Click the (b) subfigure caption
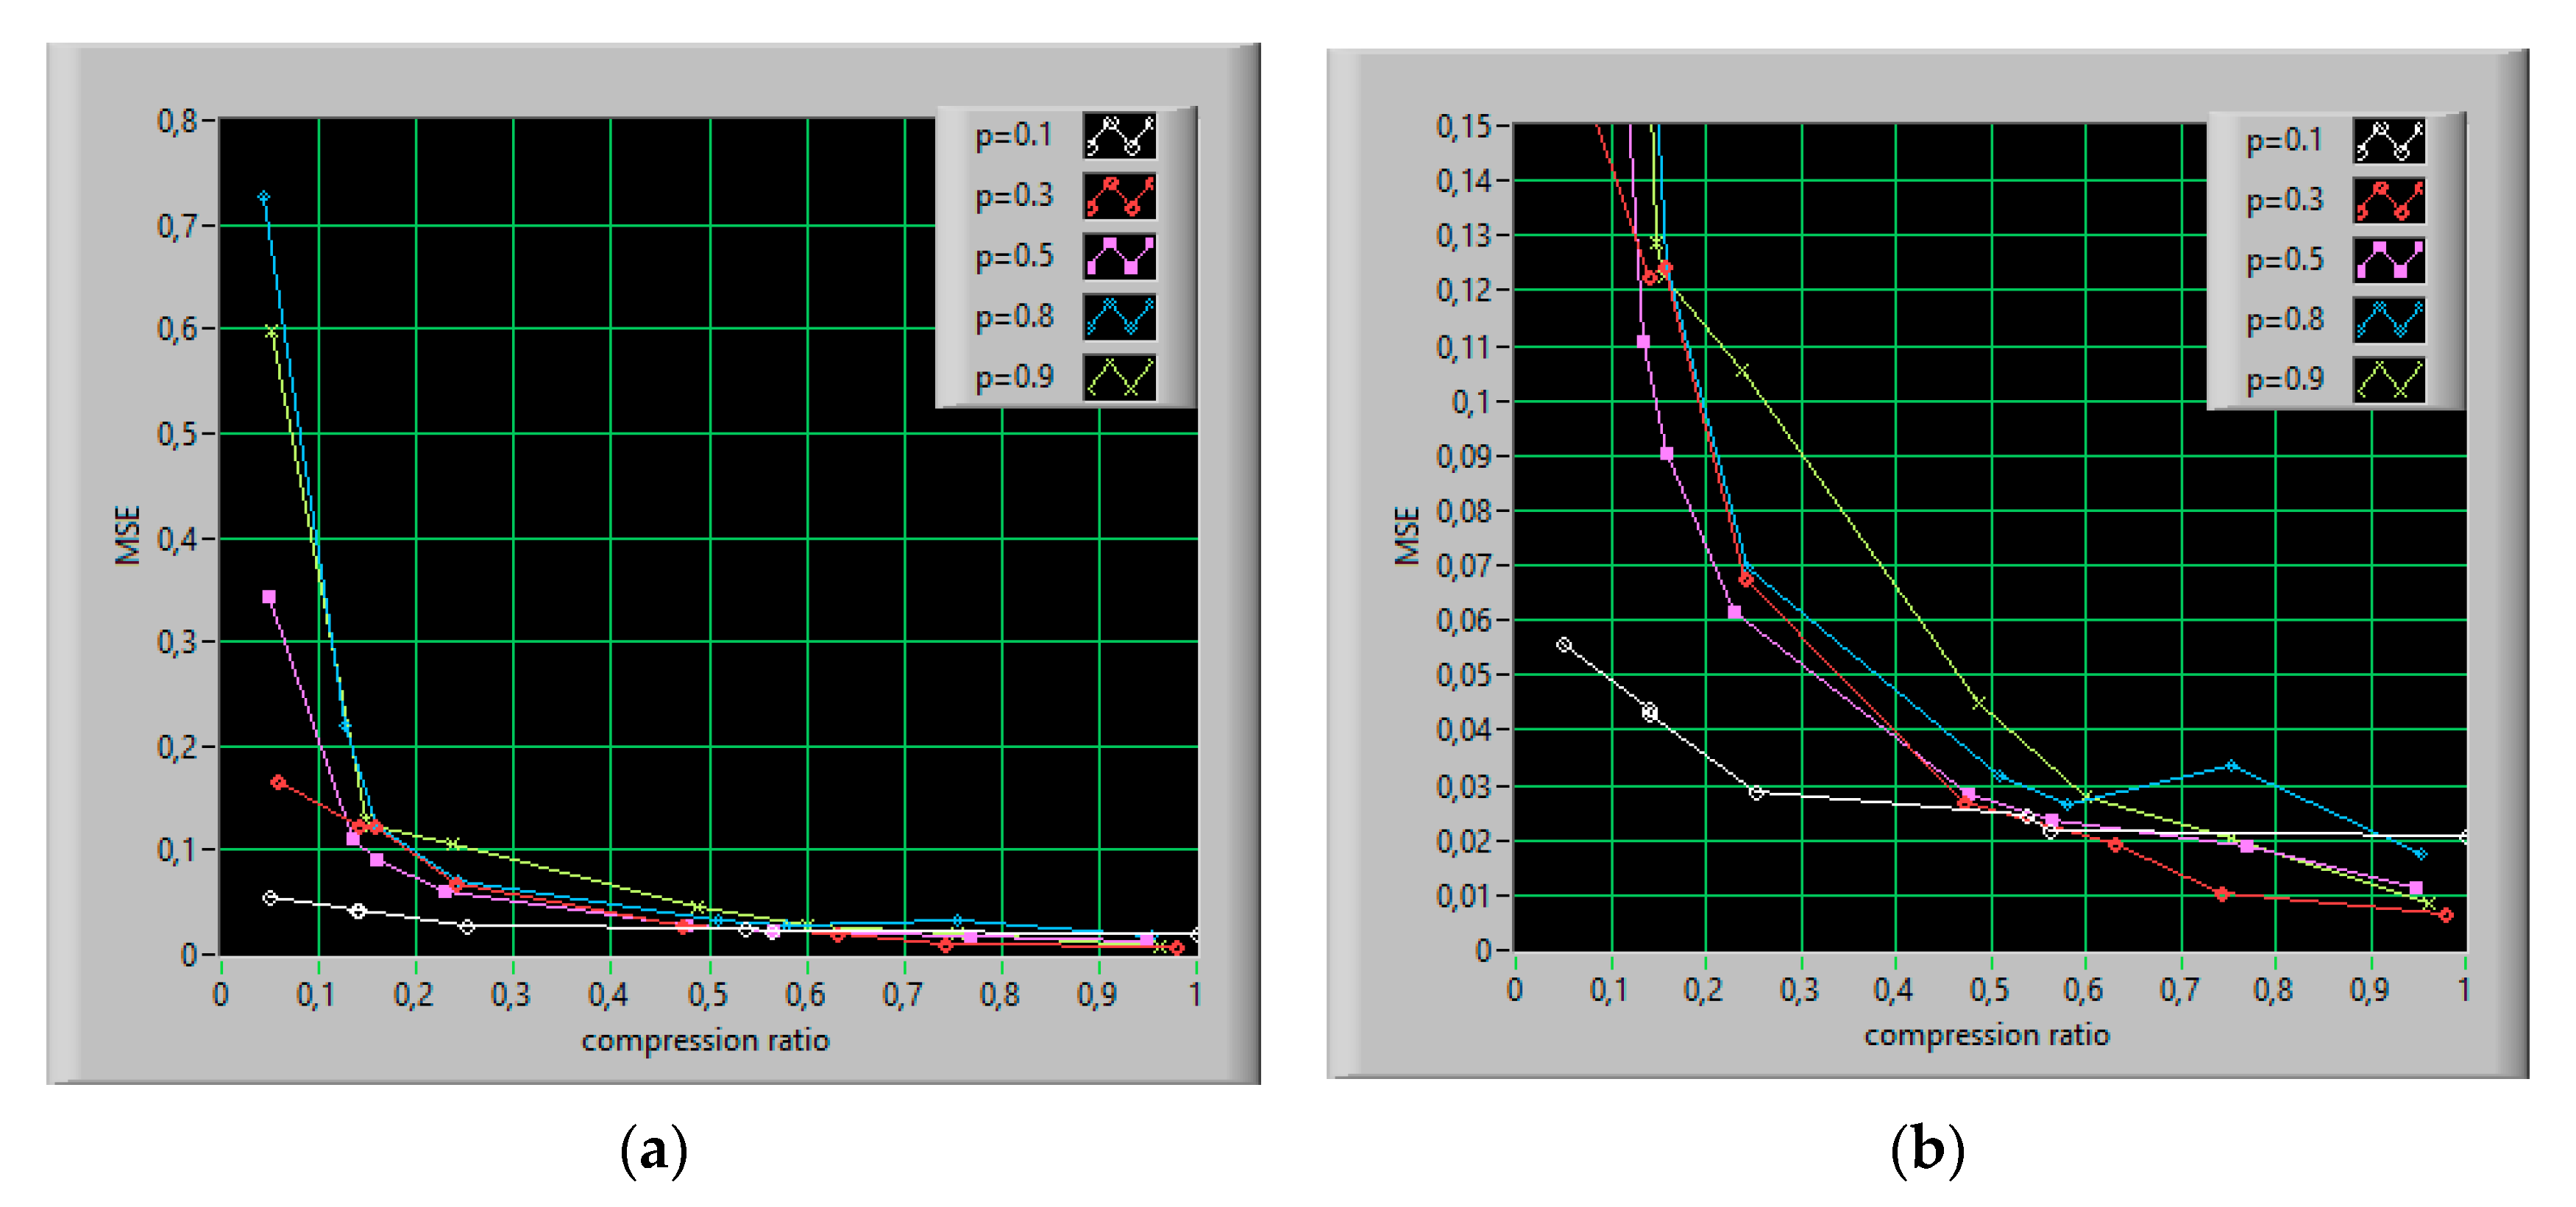The width and height of the screenshot is (2576, 1207). 1926,1150
